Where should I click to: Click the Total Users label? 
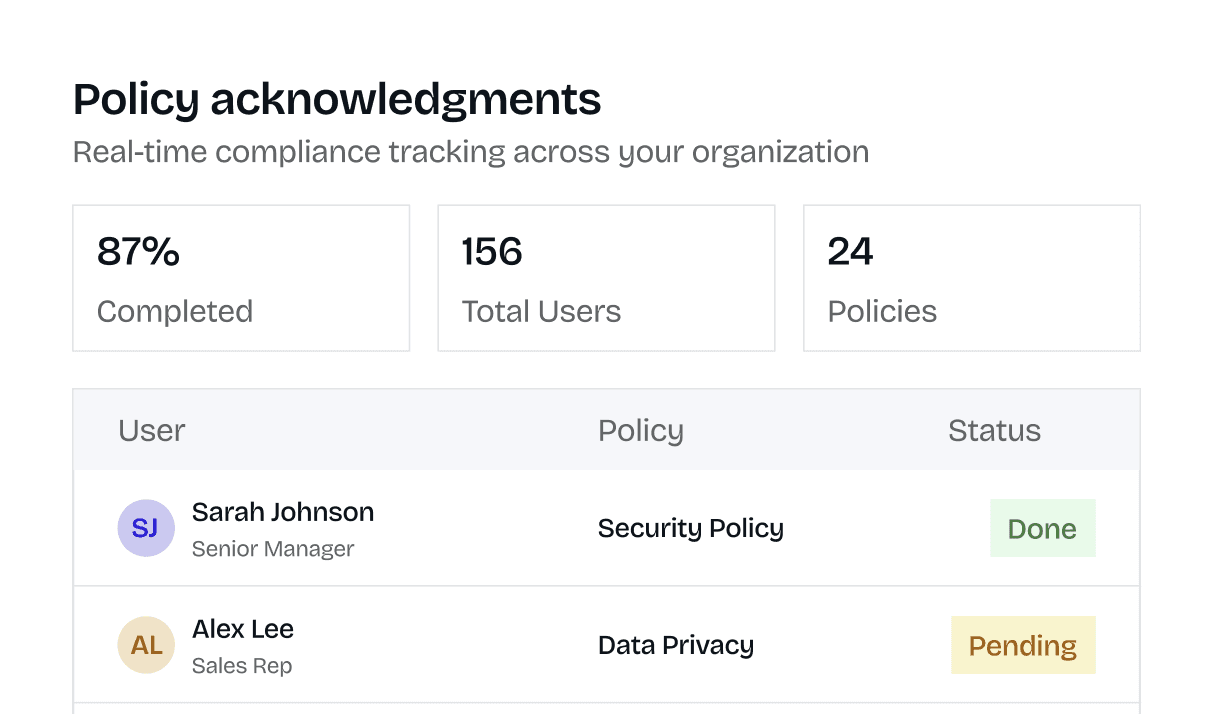click(x=541, y=311)
